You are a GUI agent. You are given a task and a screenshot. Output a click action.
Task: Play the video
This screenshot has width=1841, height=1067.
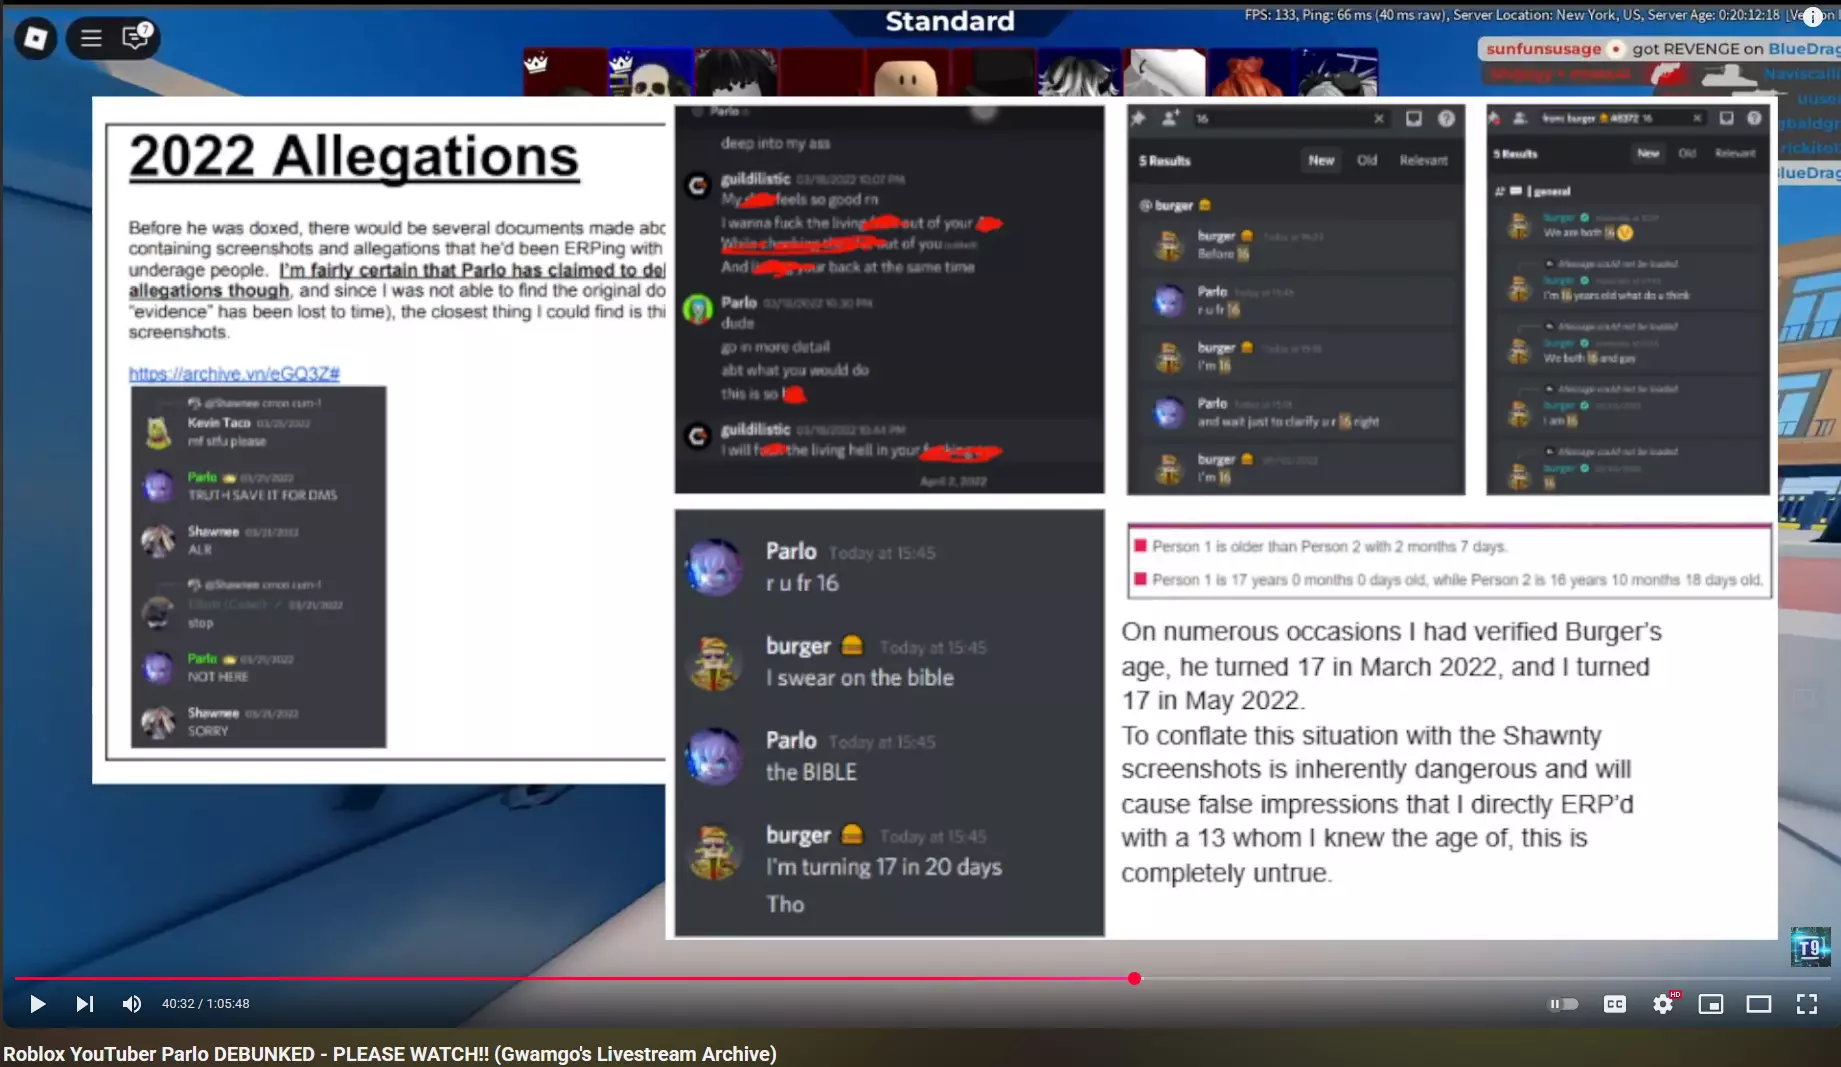(37, 1004)
